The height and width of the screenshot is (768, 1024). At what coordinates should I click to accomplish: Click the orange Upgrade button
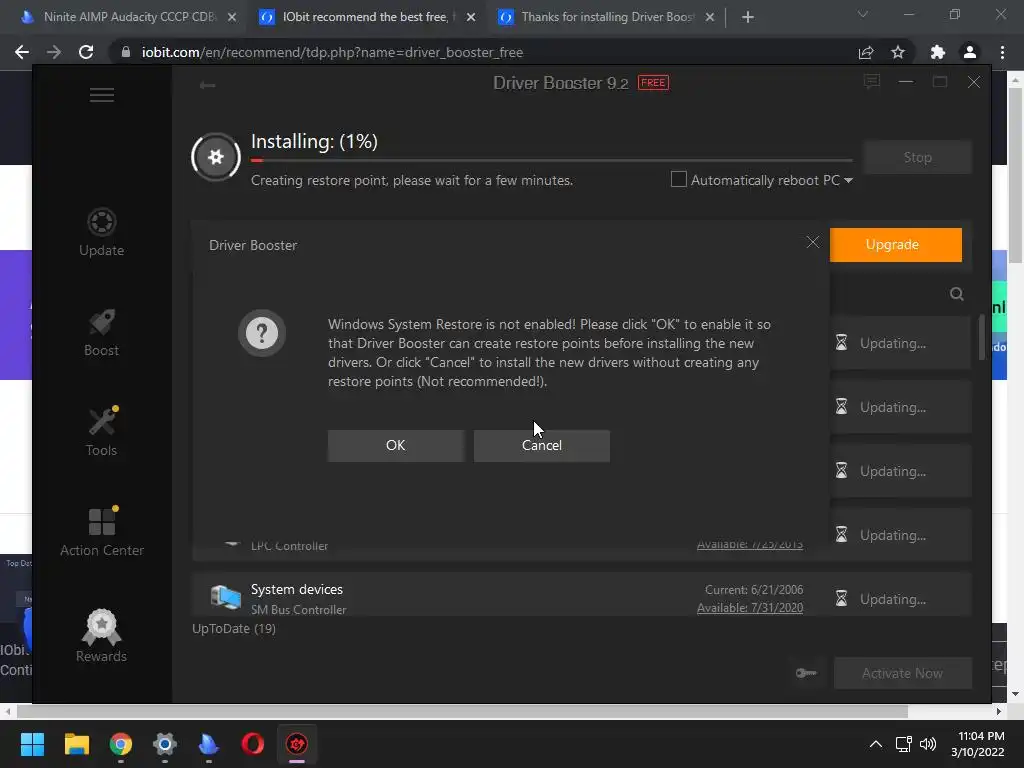click(x=895, y=245)
